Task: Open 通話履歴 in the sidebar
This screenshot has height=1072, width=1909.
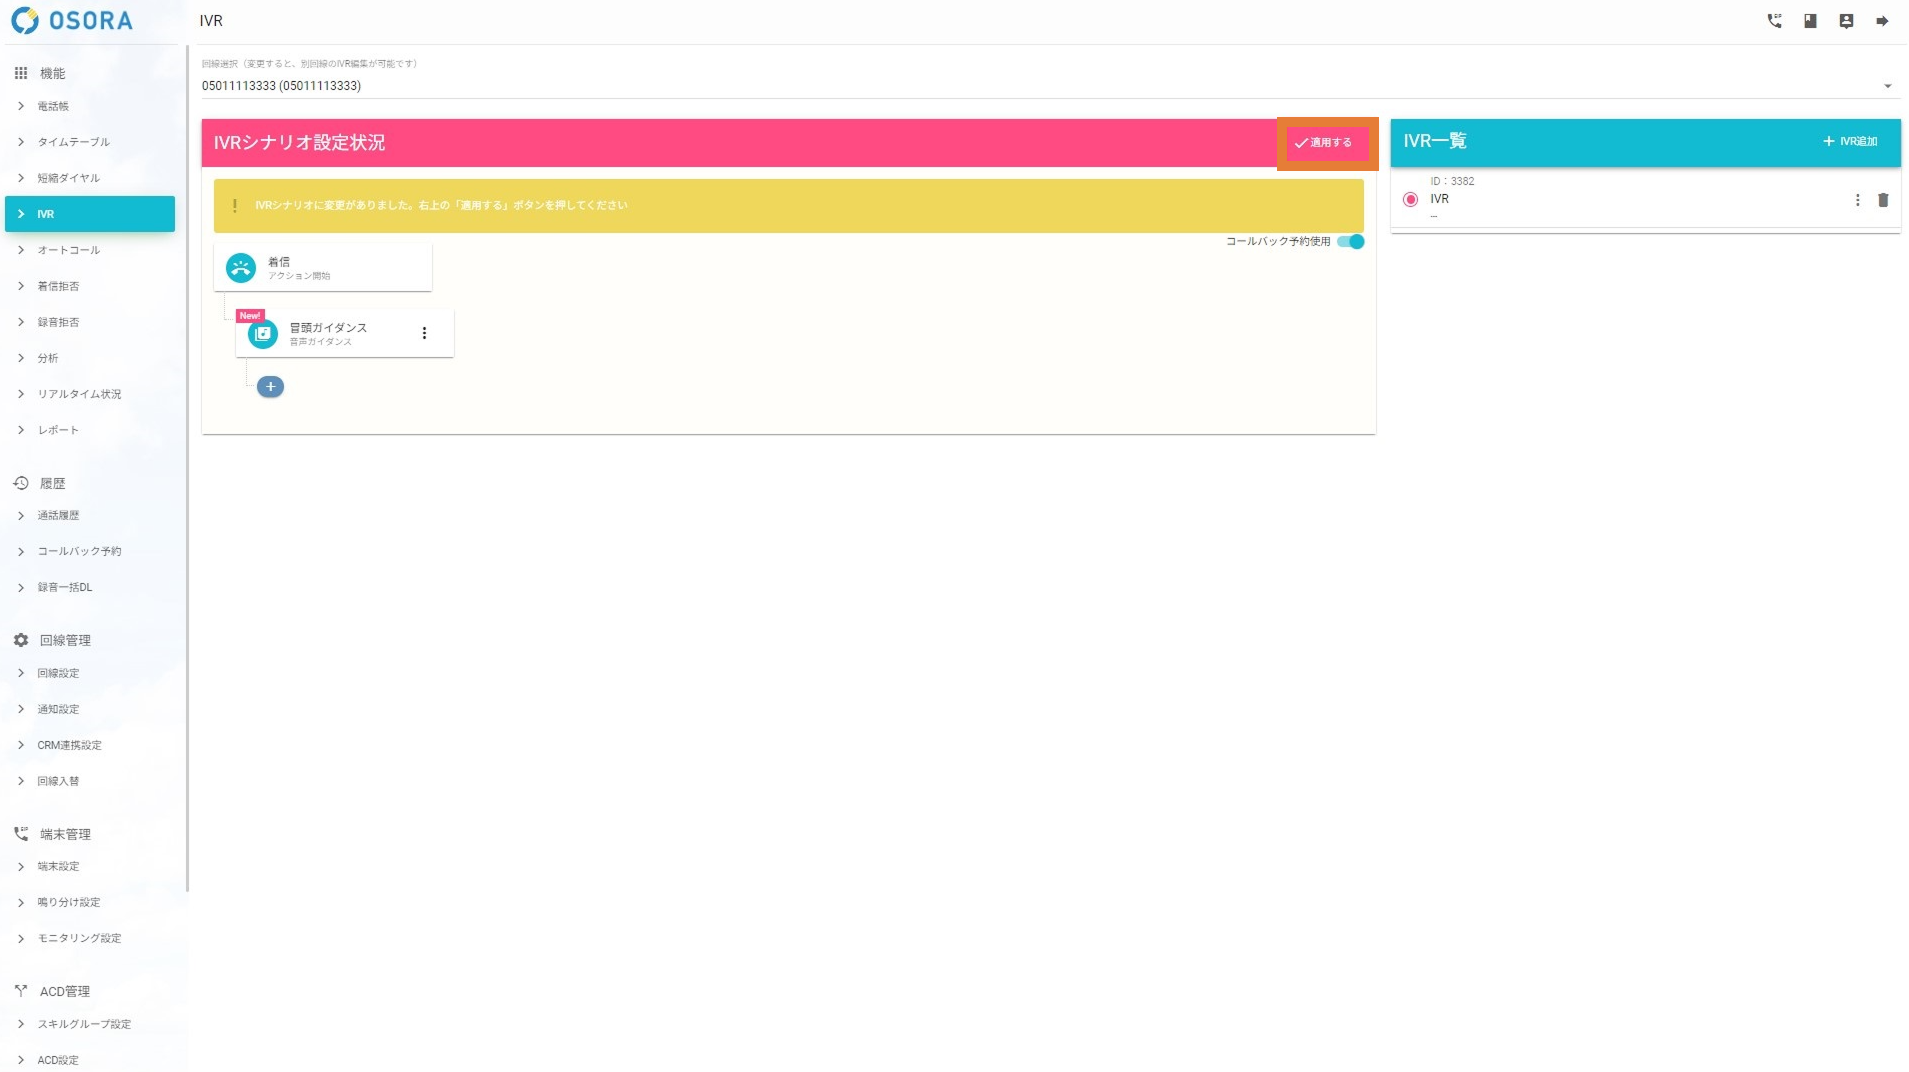Action: 58,516
